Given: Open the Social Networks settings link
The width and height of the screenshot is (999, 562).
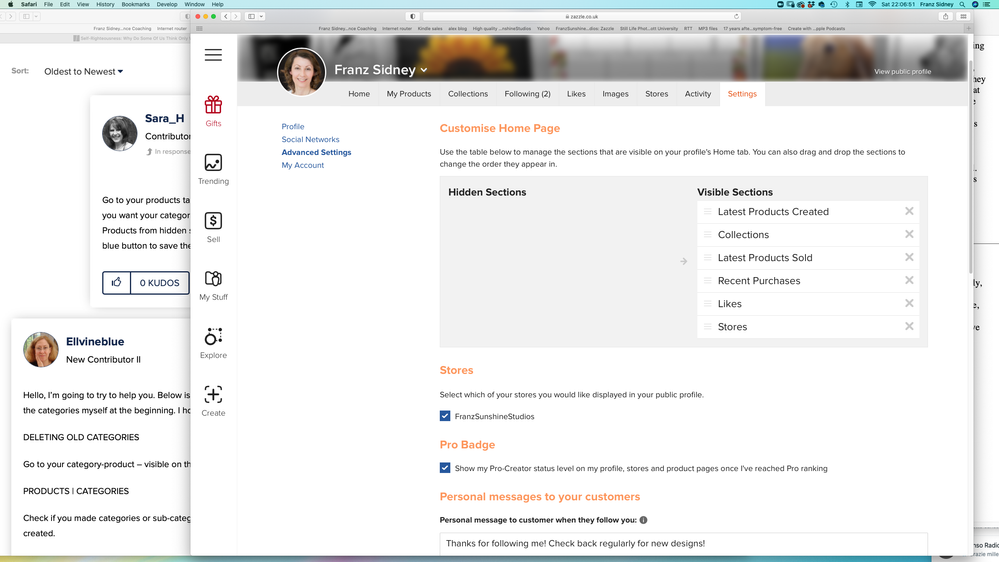Looking at the screenshot, I should [x=310, y=140].
